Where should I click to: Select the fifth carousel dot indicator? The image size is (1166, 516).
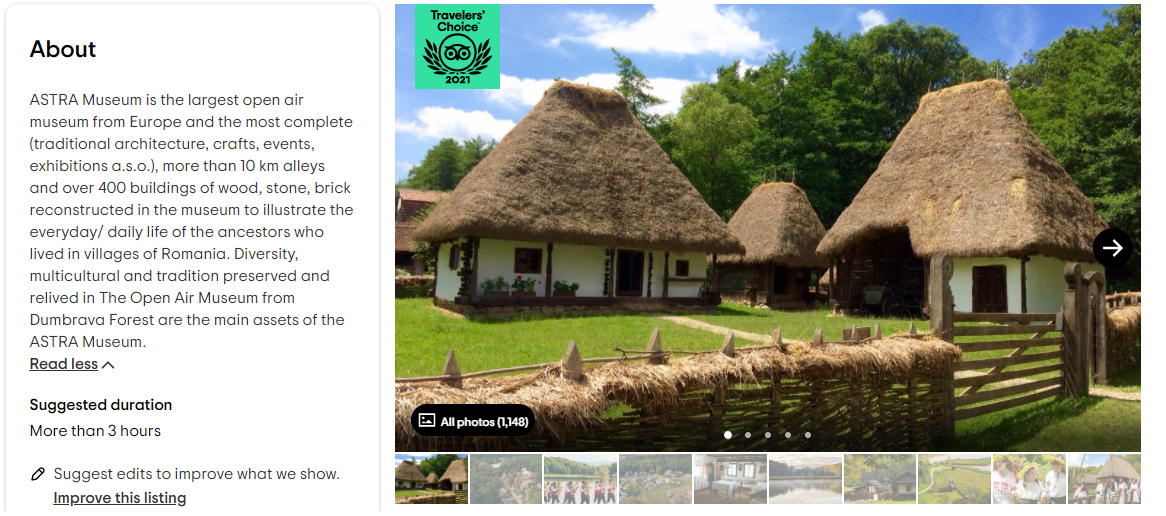[808, 435]
